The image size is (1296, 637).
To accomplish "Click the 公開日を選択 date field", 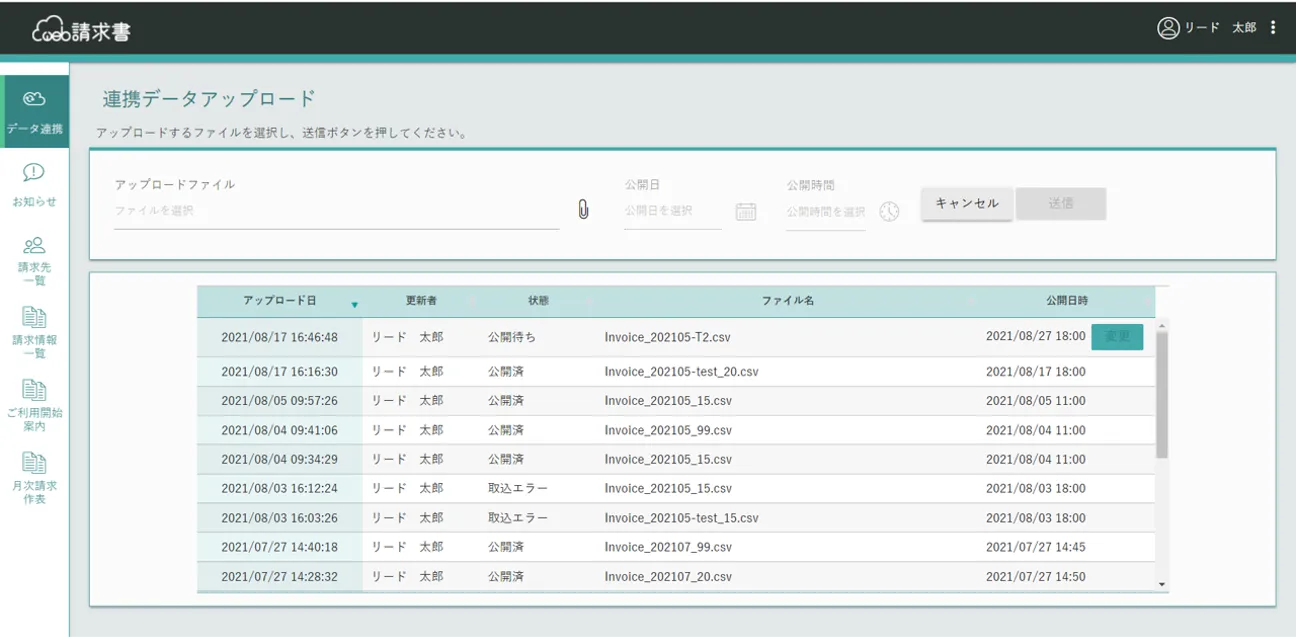I will [672, 211].
